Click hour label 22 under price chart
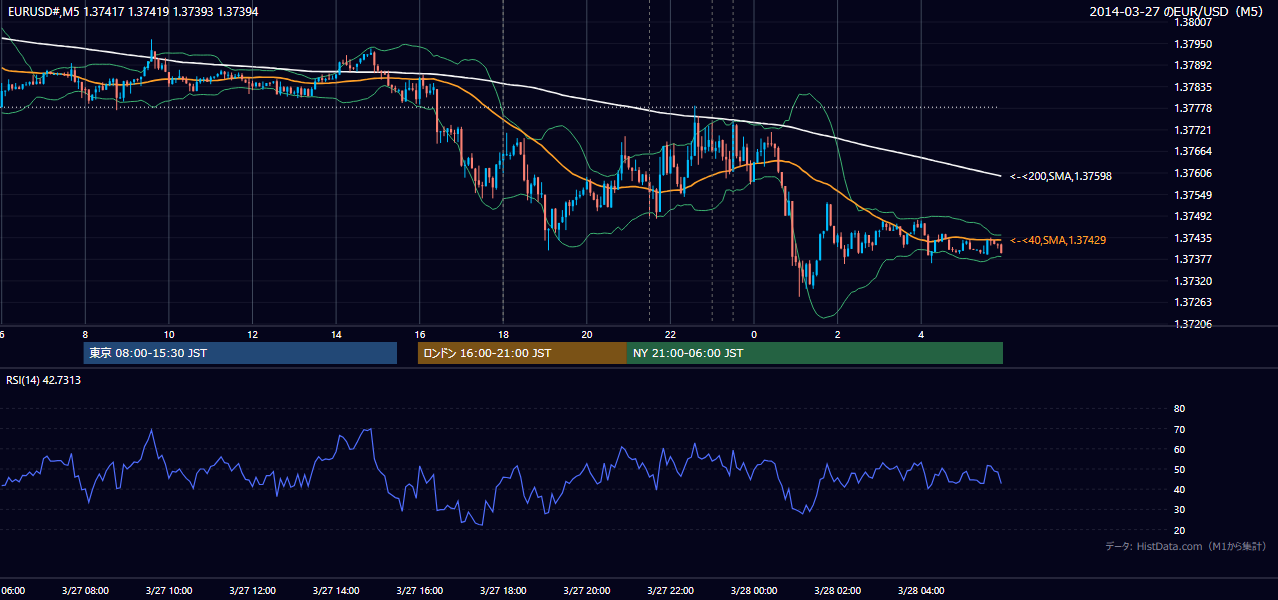Image resolution: width=1278 pixels, height=600 pixels. pyautogui.click(x=671, y=334)
